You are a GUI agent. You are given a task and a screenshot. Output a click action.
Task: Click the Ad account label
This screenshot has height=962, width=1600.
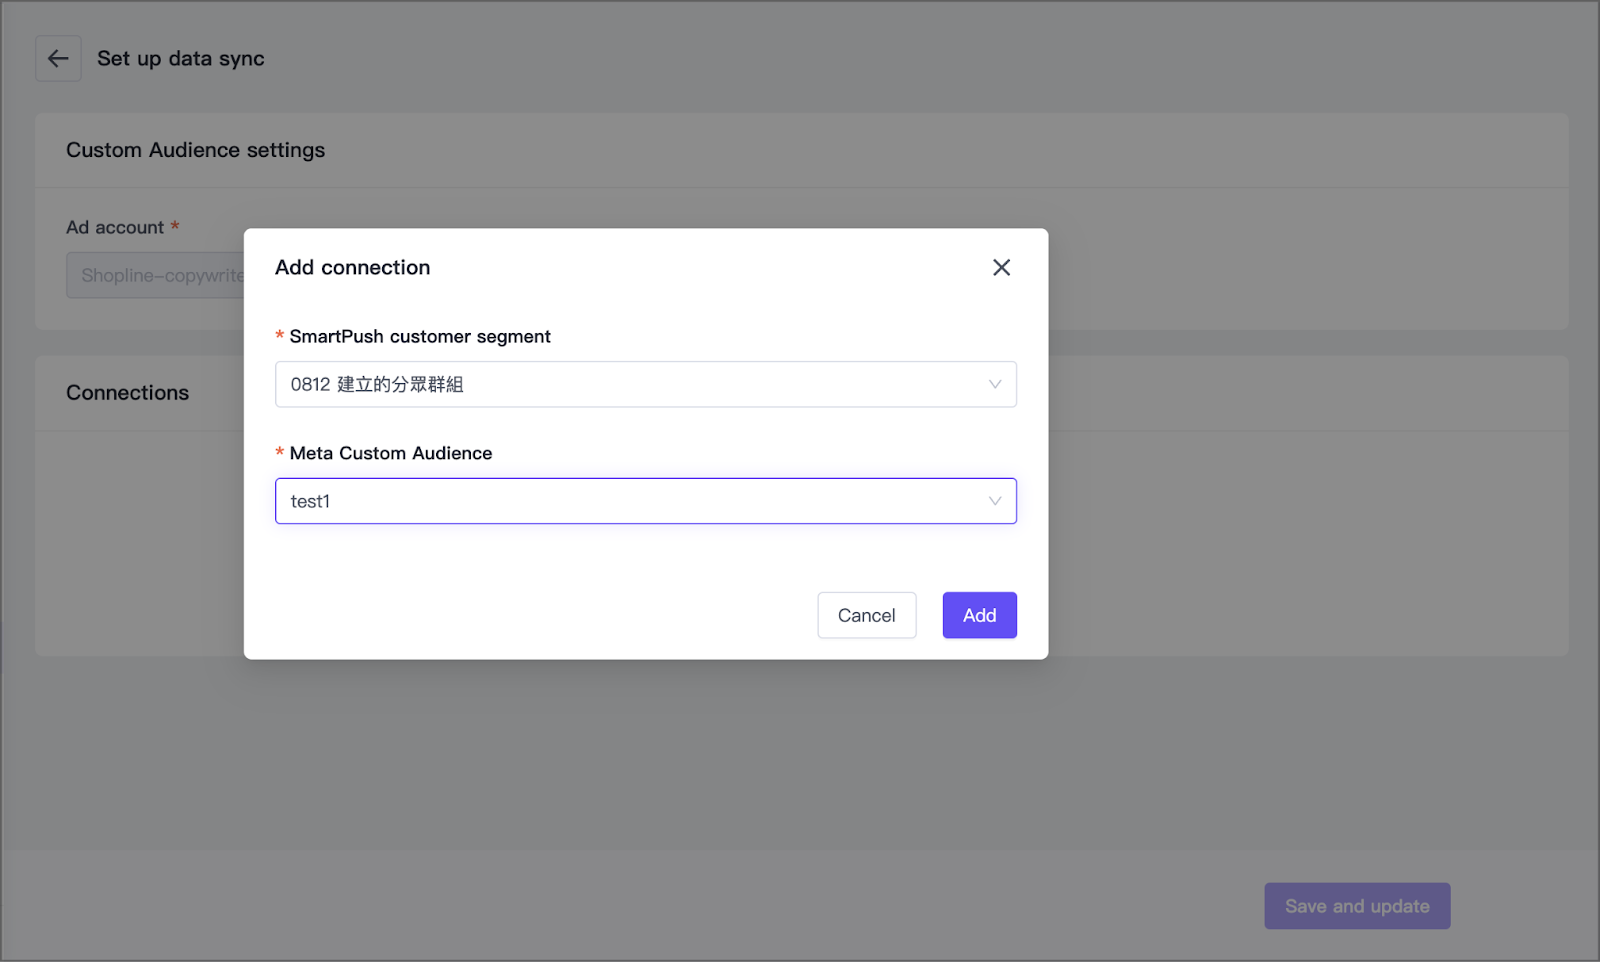[x=115, y=228]
